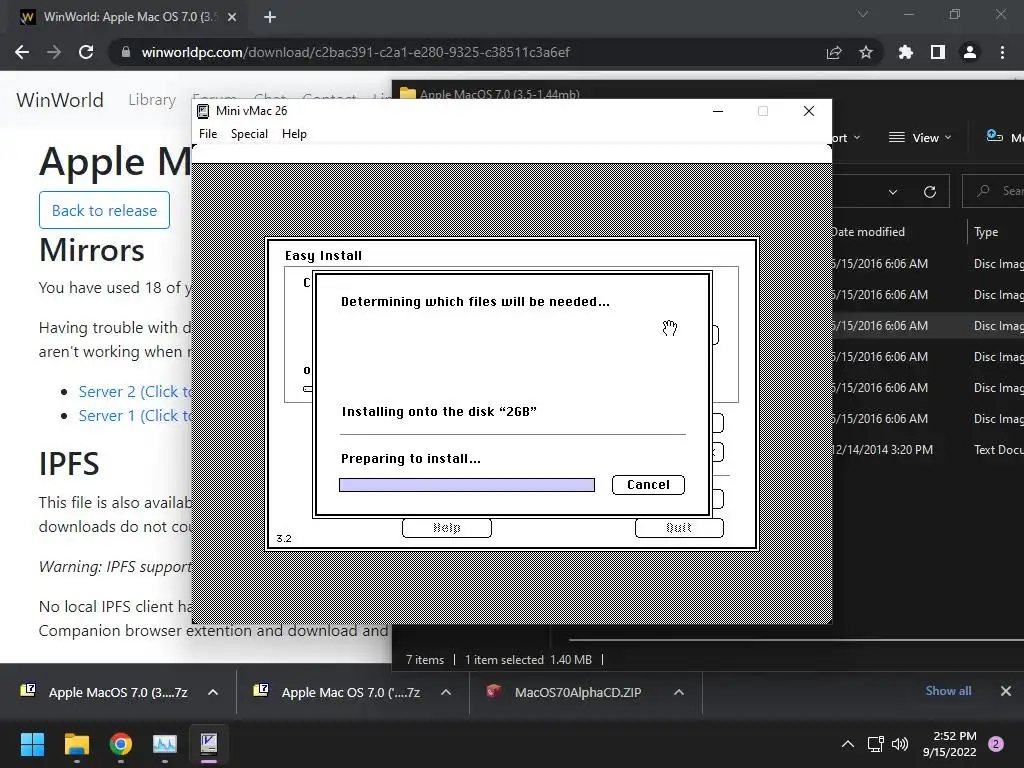Click the Mini vMac taskbar icon
The height and width of the screenshot is (768, 1024).
coord(209,744)
